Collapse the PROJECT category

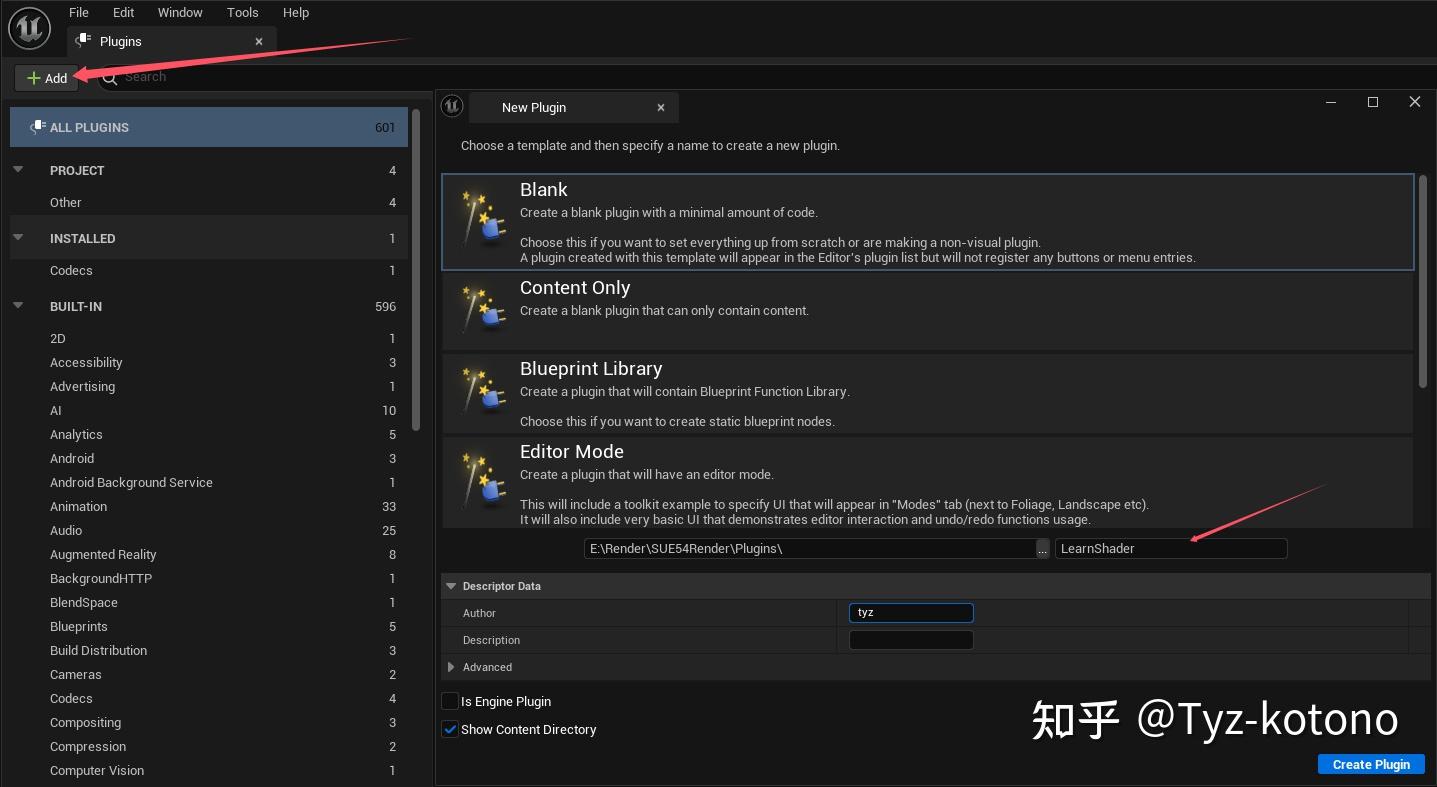(x=18, y=170)
